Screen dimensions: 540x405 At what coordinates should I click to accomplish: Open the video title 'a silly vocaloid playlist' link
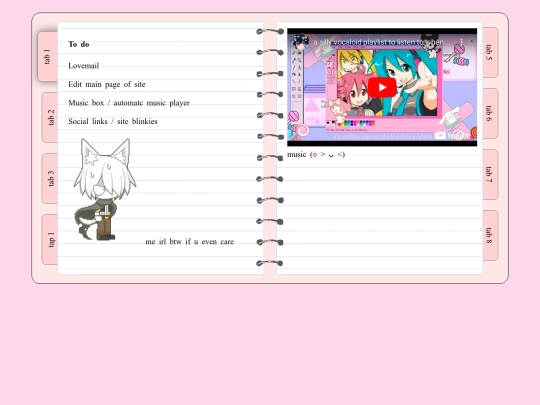point(382,42)
